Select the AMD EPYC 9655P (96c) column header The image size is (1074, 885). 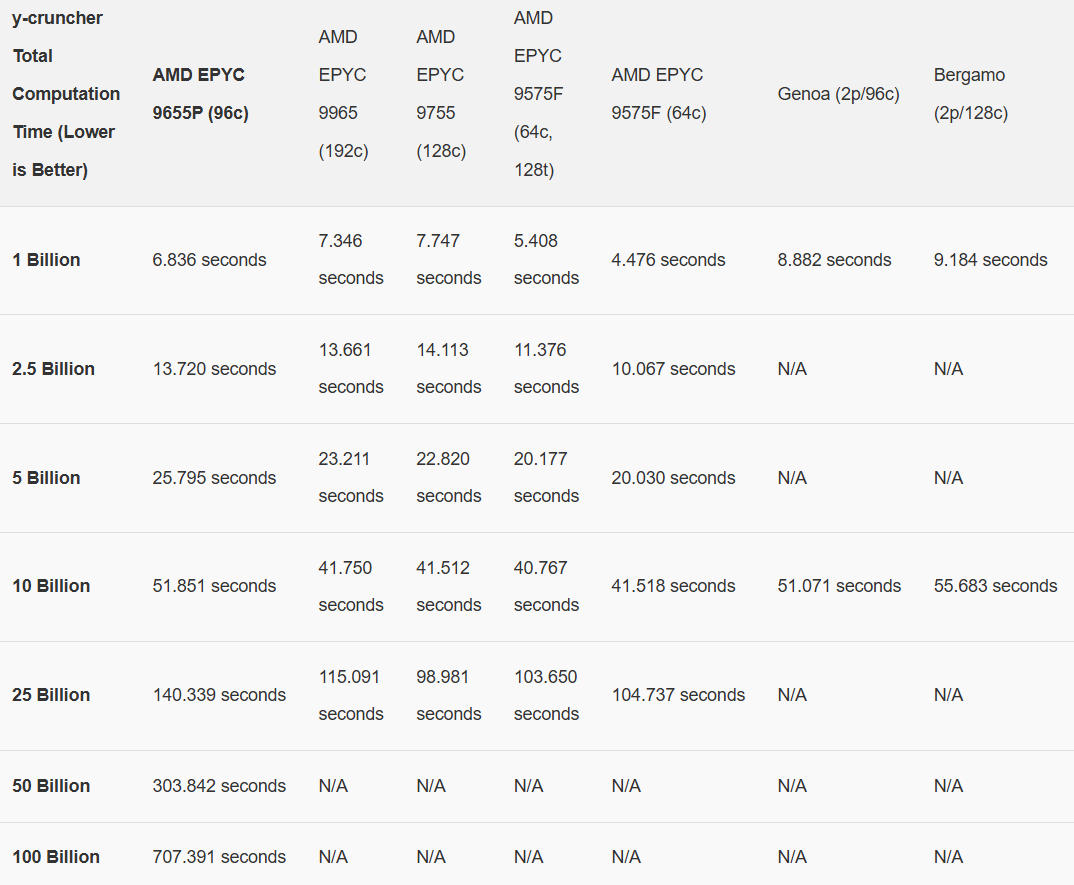201,94
